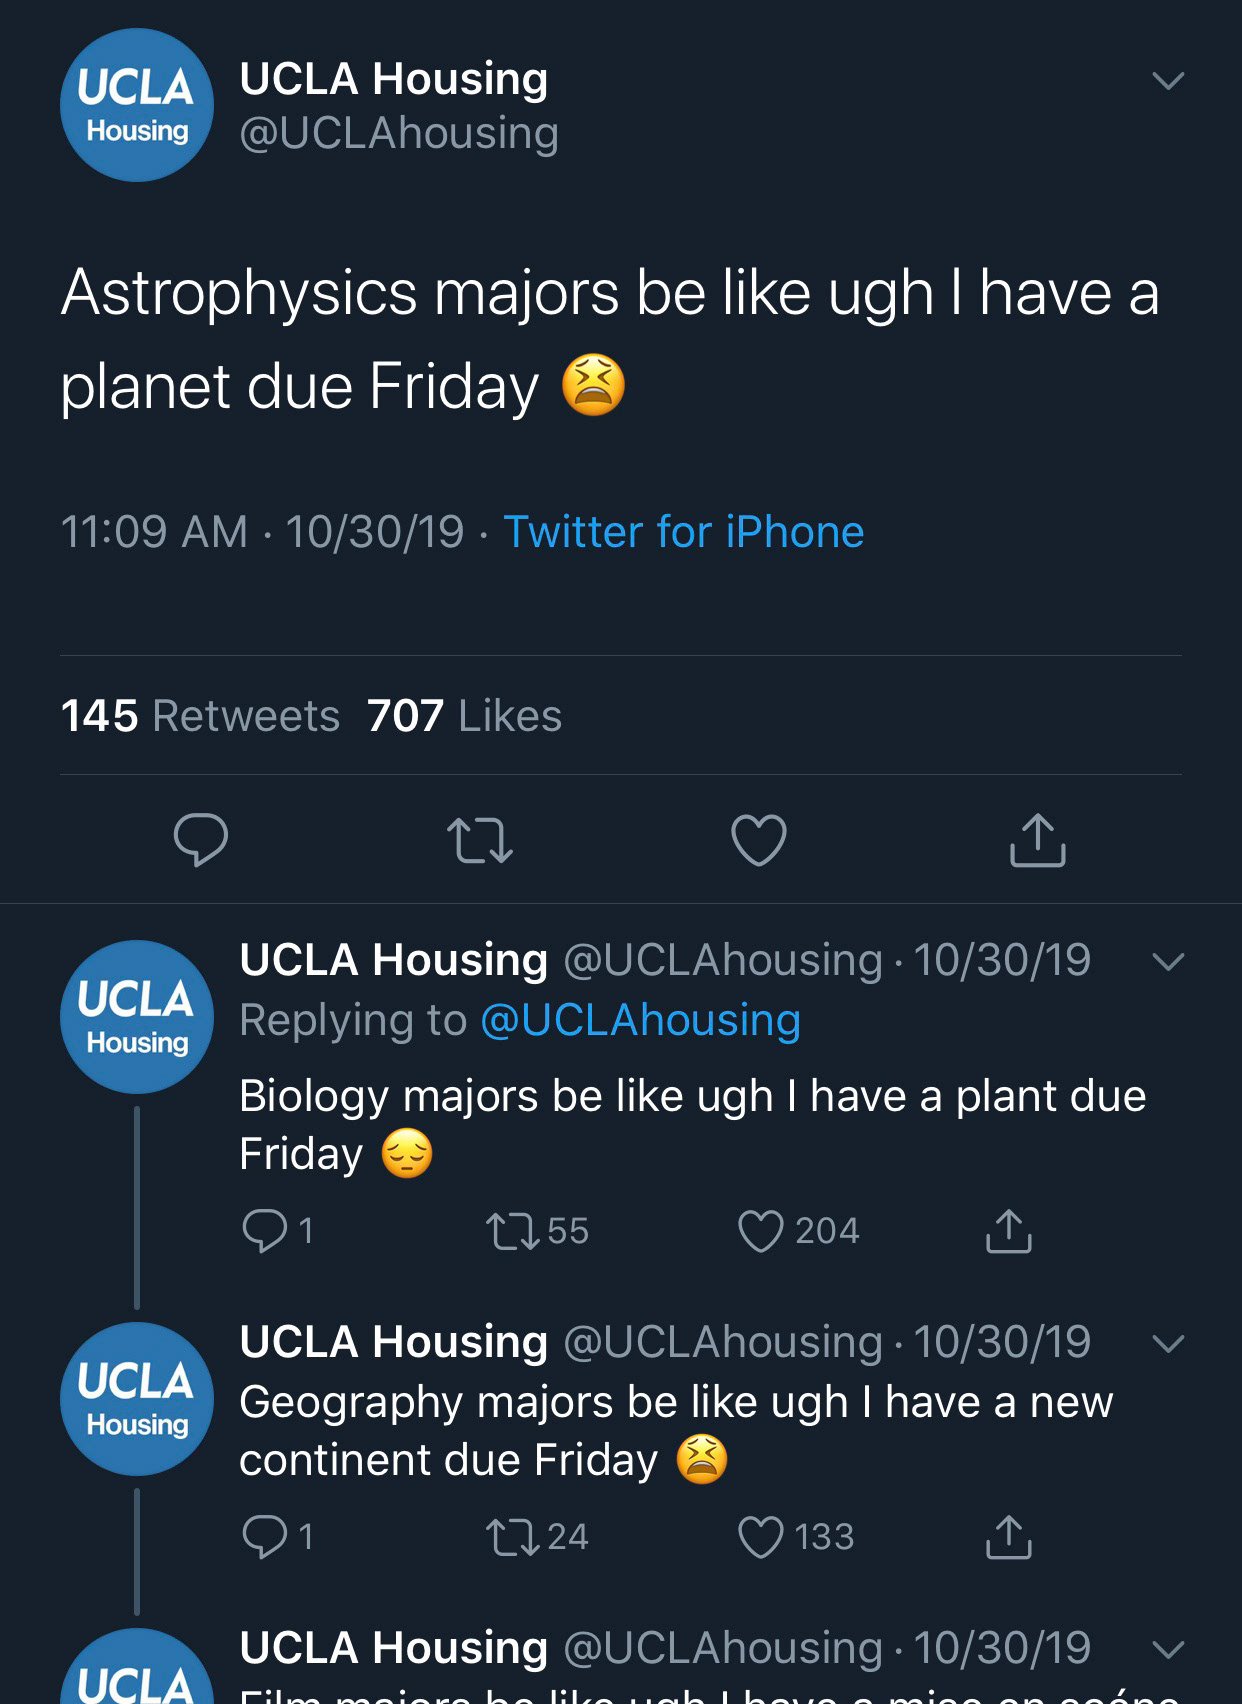Screen dimensions: 1242x1704
Task: Tap the @UCLAhousing mention in Replying to
Action: (x=640, y=1020)
